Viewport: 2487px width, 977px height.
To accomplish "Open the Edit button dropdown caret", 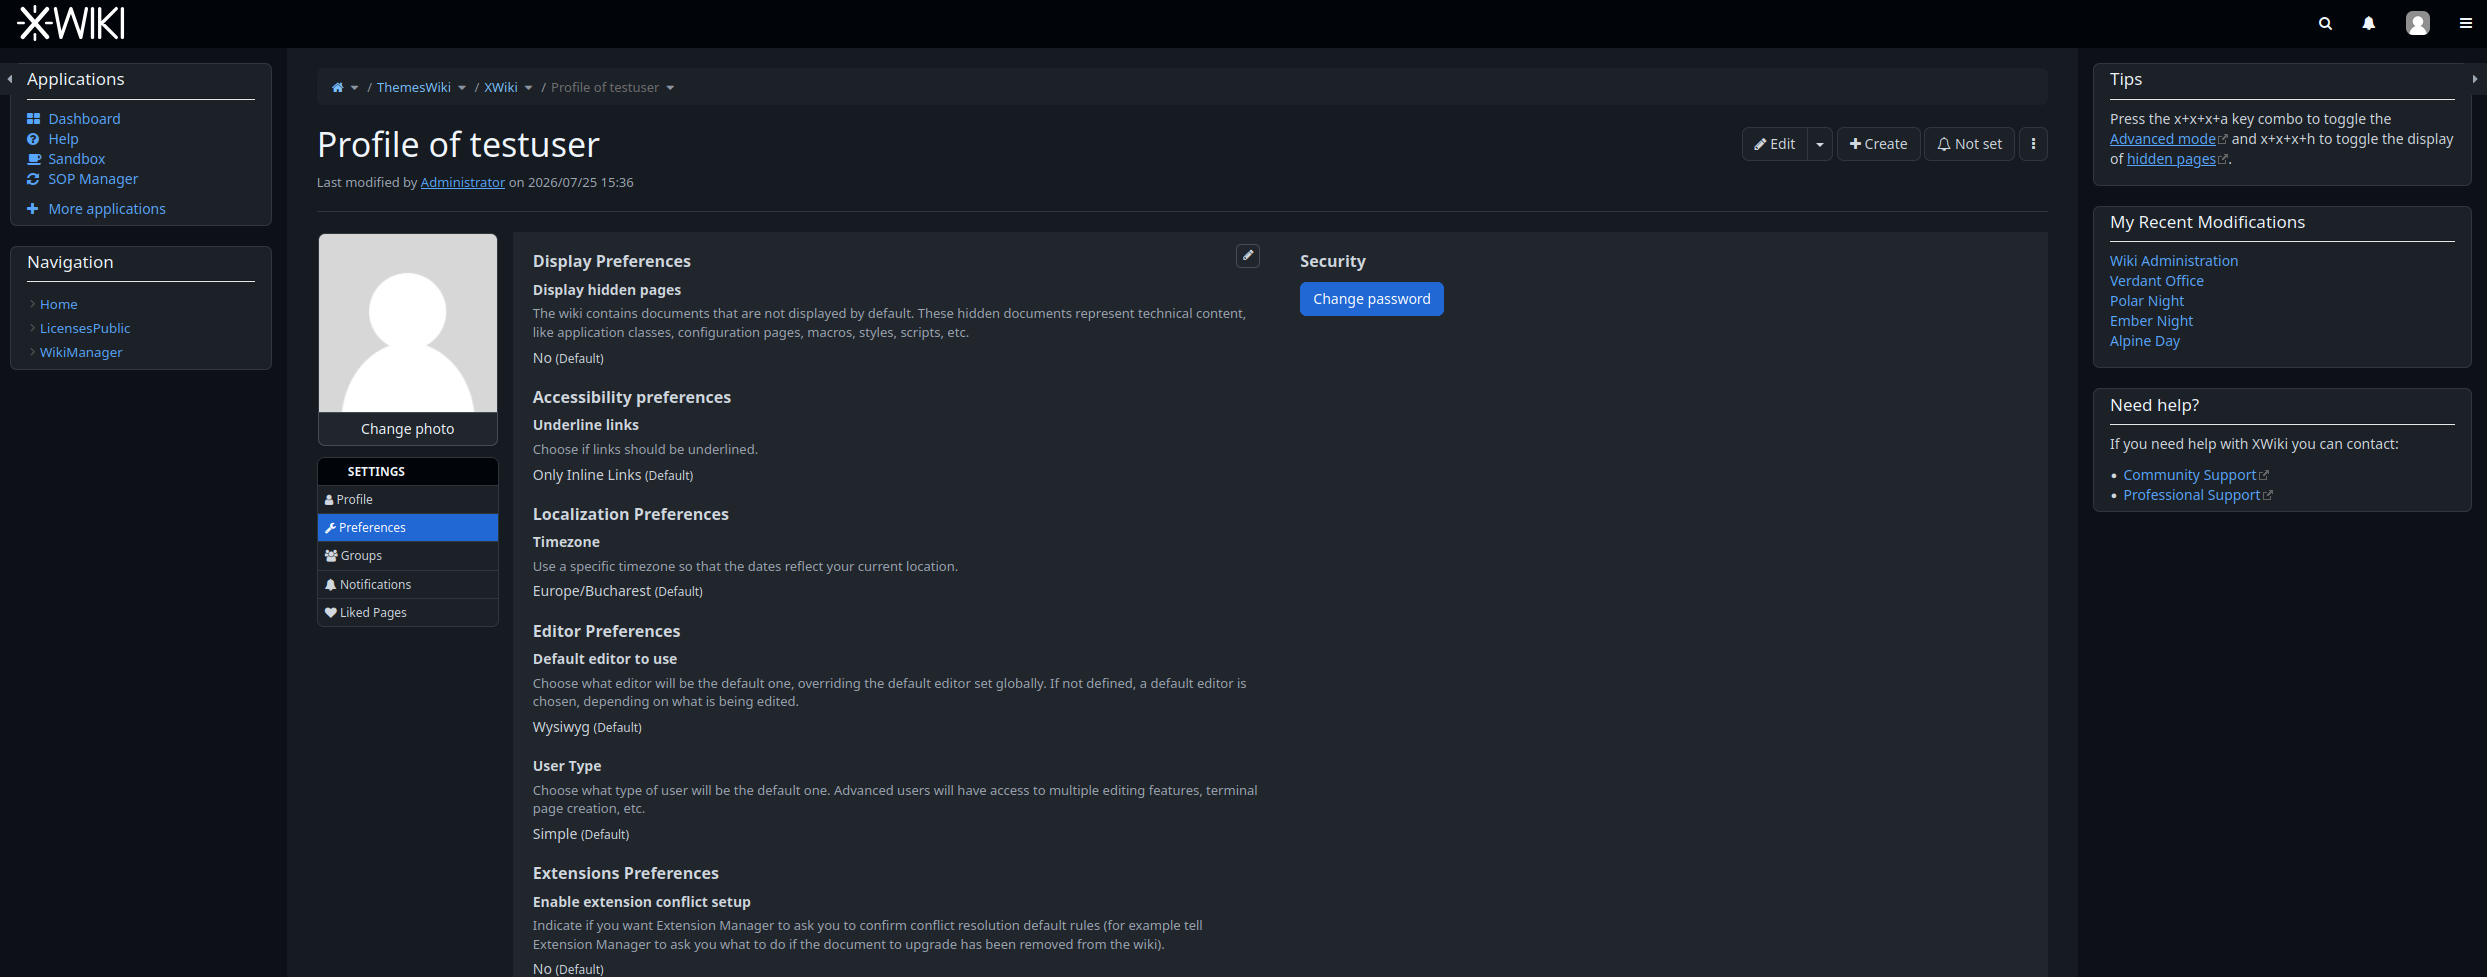I will tap(1820, 144).
